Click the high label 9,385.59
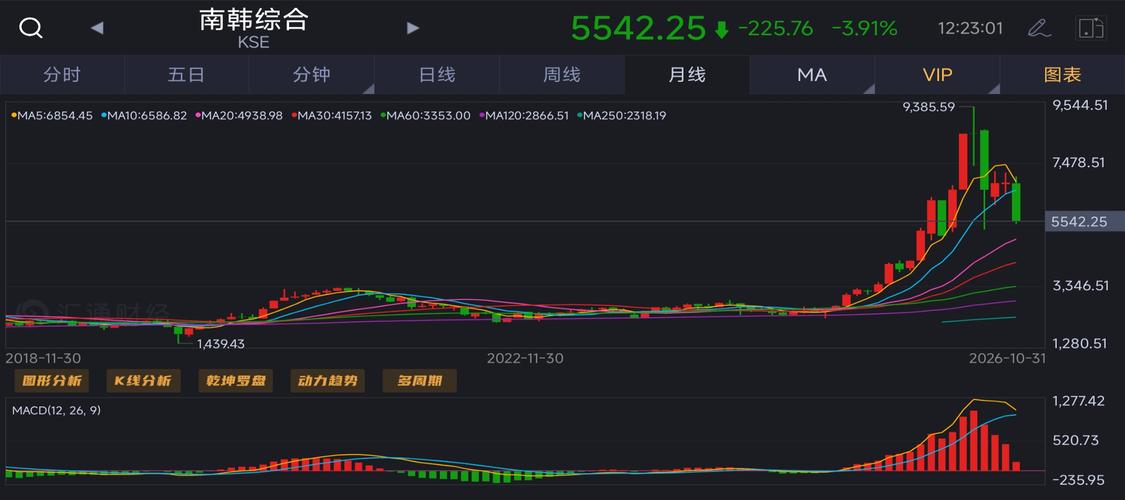Screen dimensions: 1125x500 pyautogui.click(x=928, y=107)
